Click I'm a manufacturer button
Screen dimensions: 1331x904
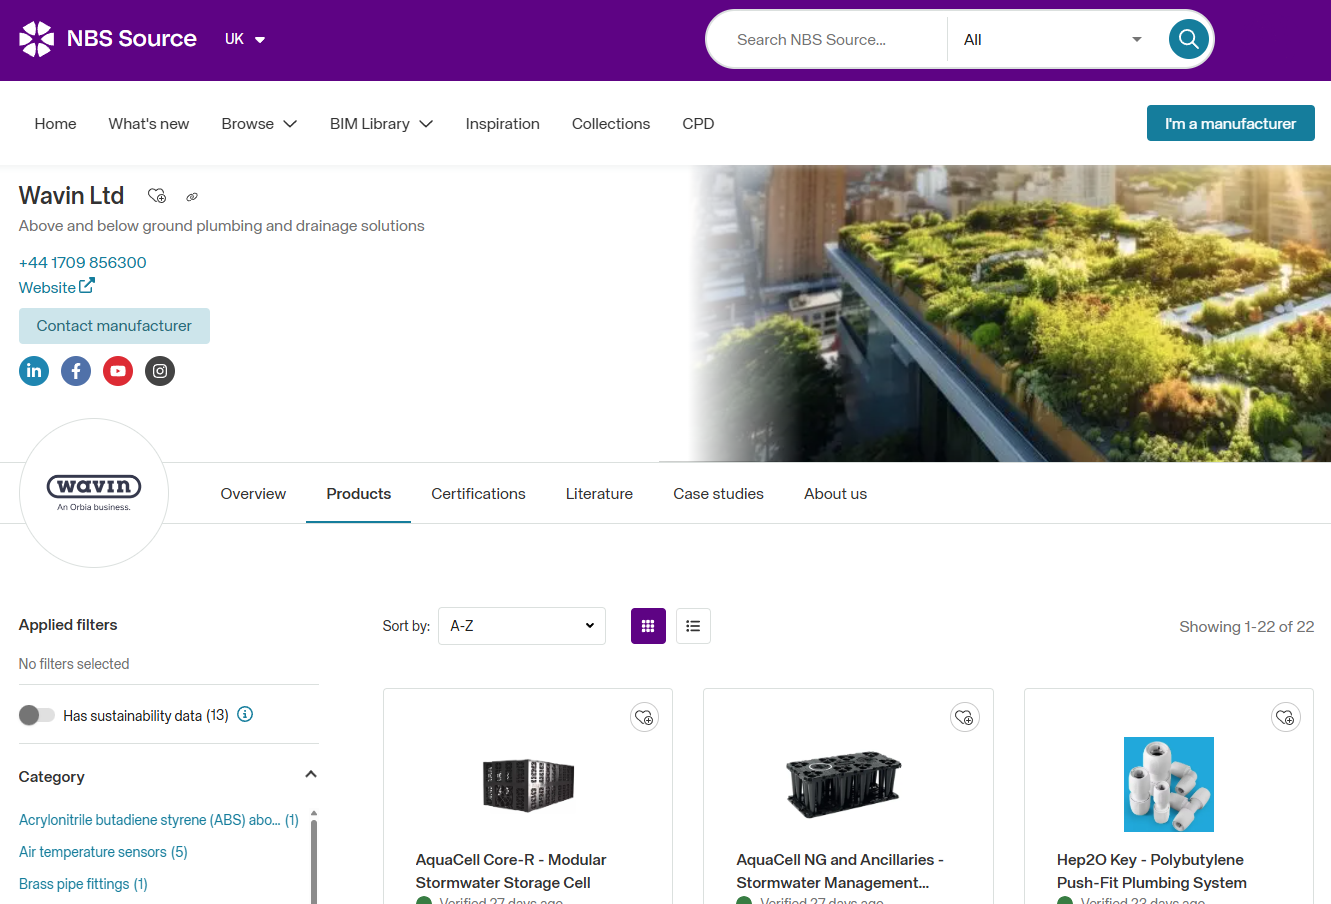(1231, 123)
